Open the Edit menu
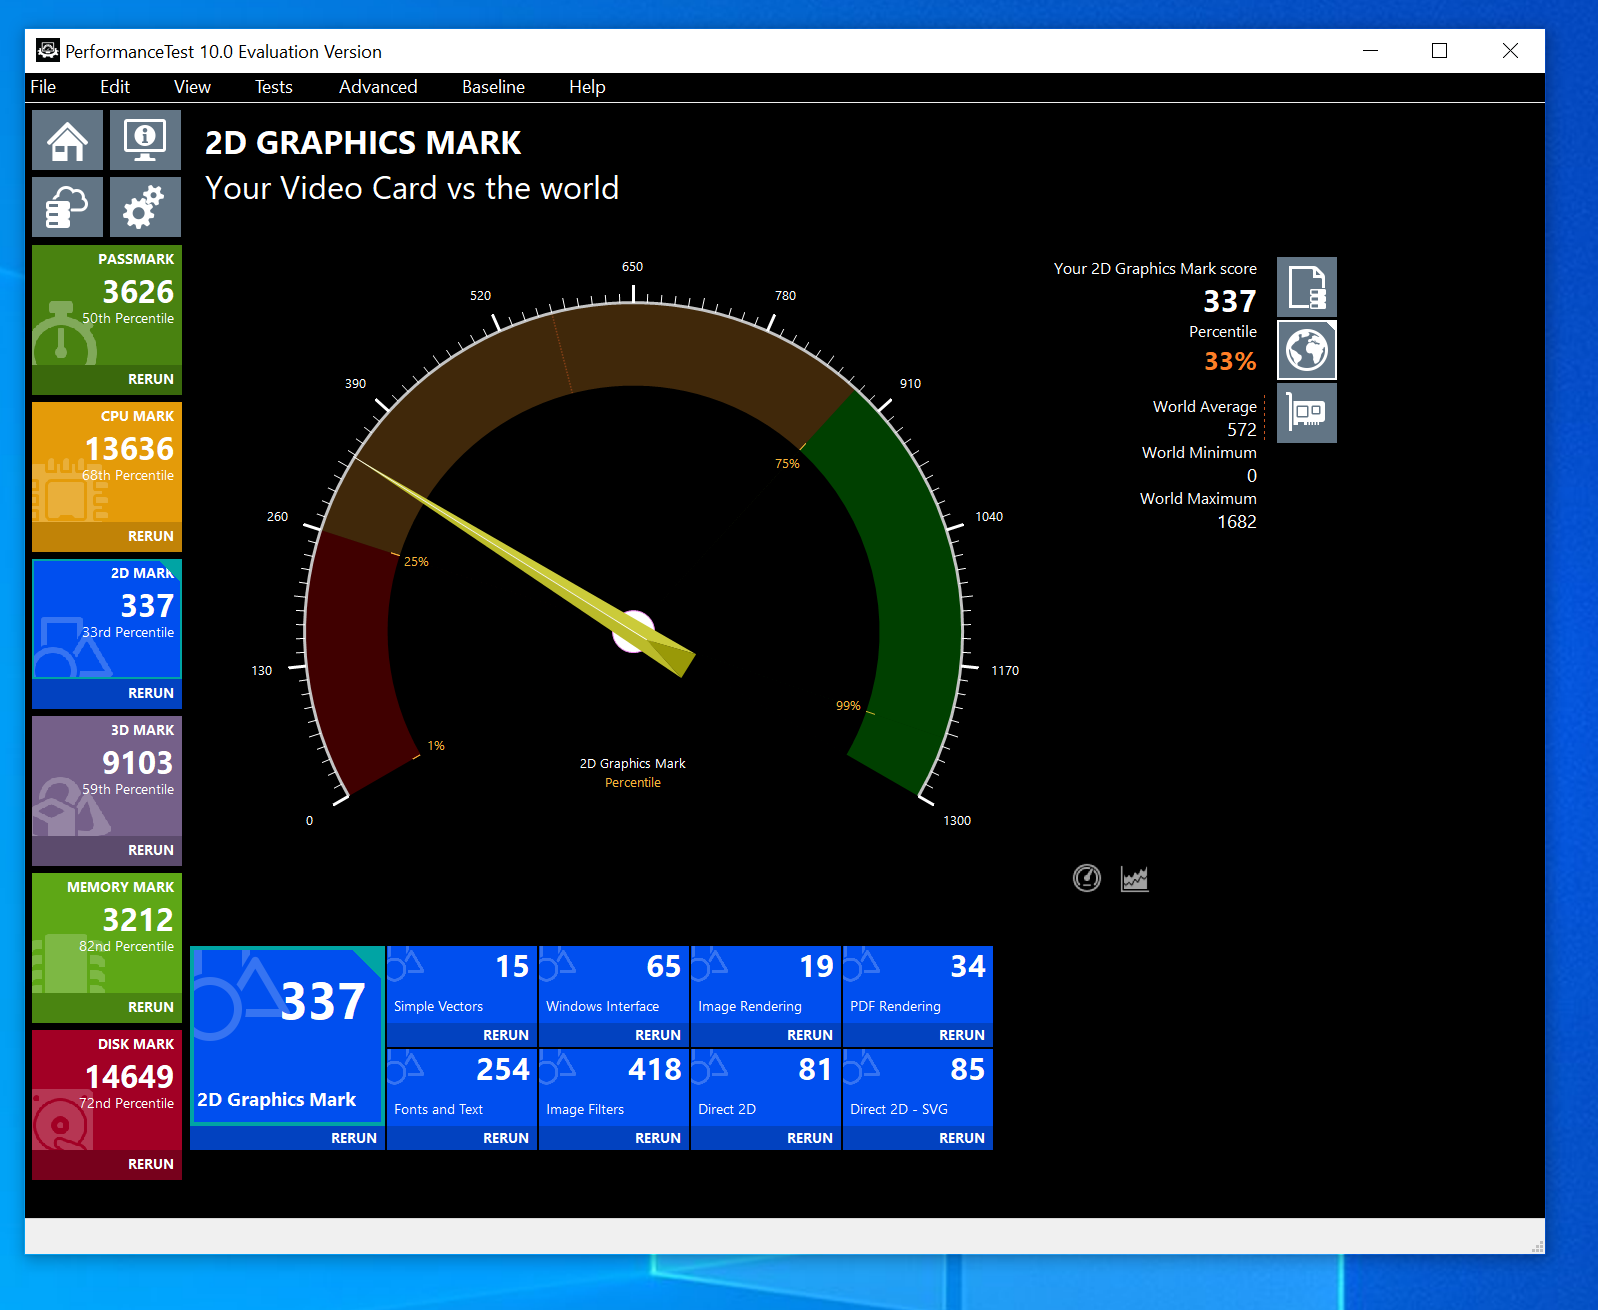This screenshot has height=1310, width=1598. click(x=115, y=87)
